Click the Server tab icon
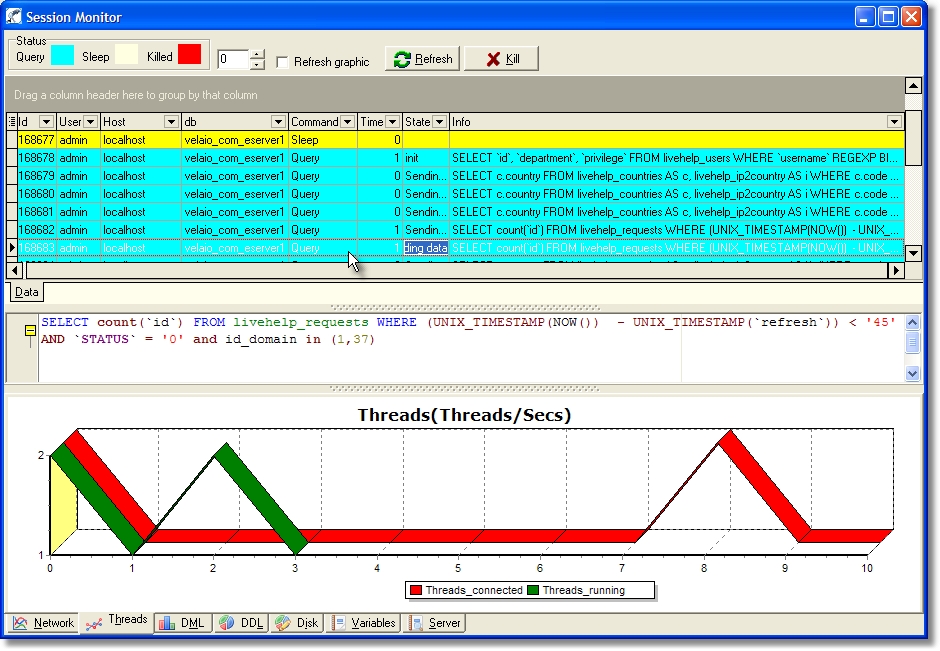This screenshot has width=940, height=651. click(x=417, y=623)
